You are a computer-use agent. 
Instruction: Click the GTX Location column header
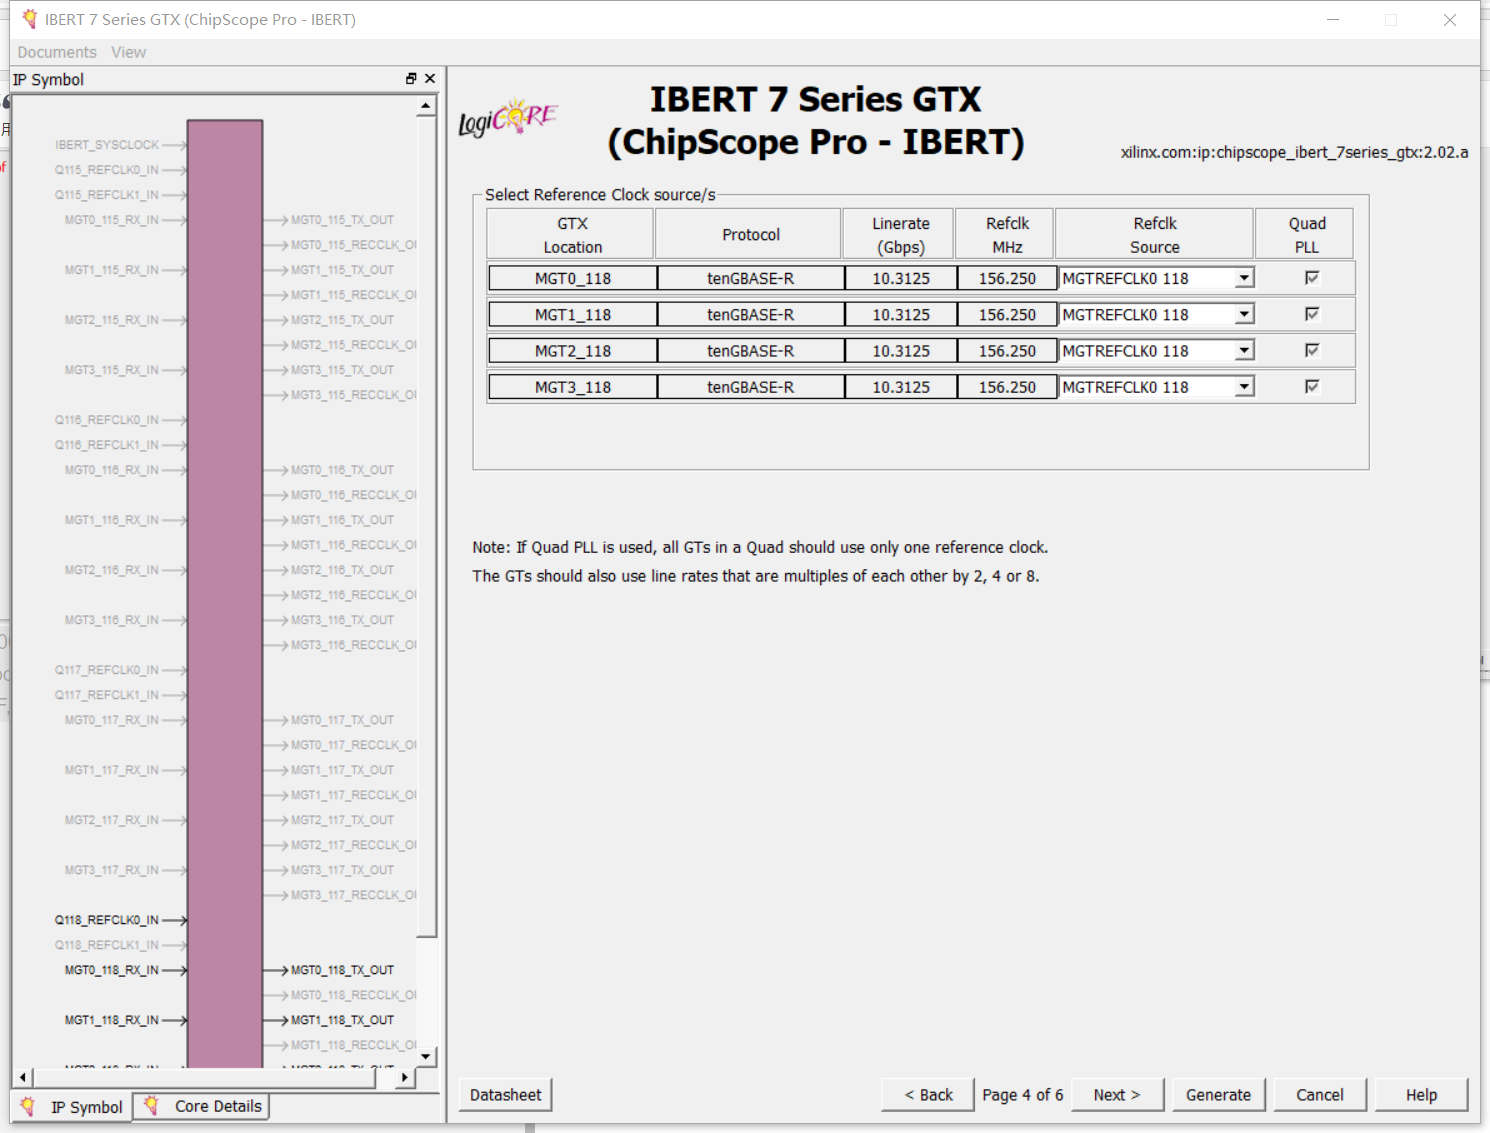pos(571,234)
